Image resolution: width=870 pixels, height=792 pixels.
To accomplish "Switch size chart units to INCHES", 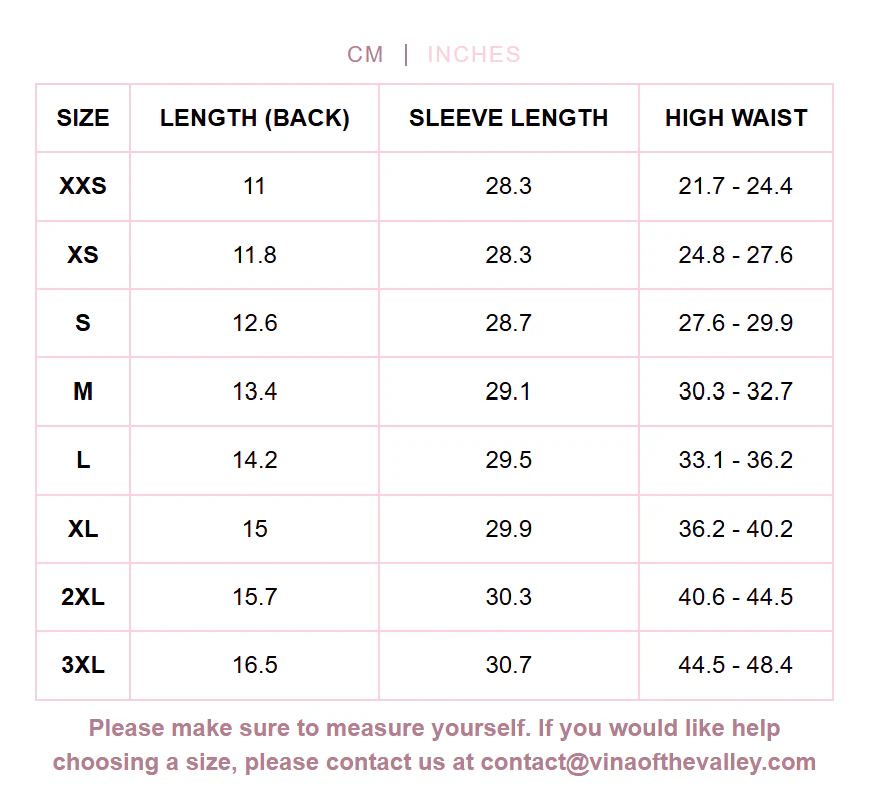I will coord(474,54).
